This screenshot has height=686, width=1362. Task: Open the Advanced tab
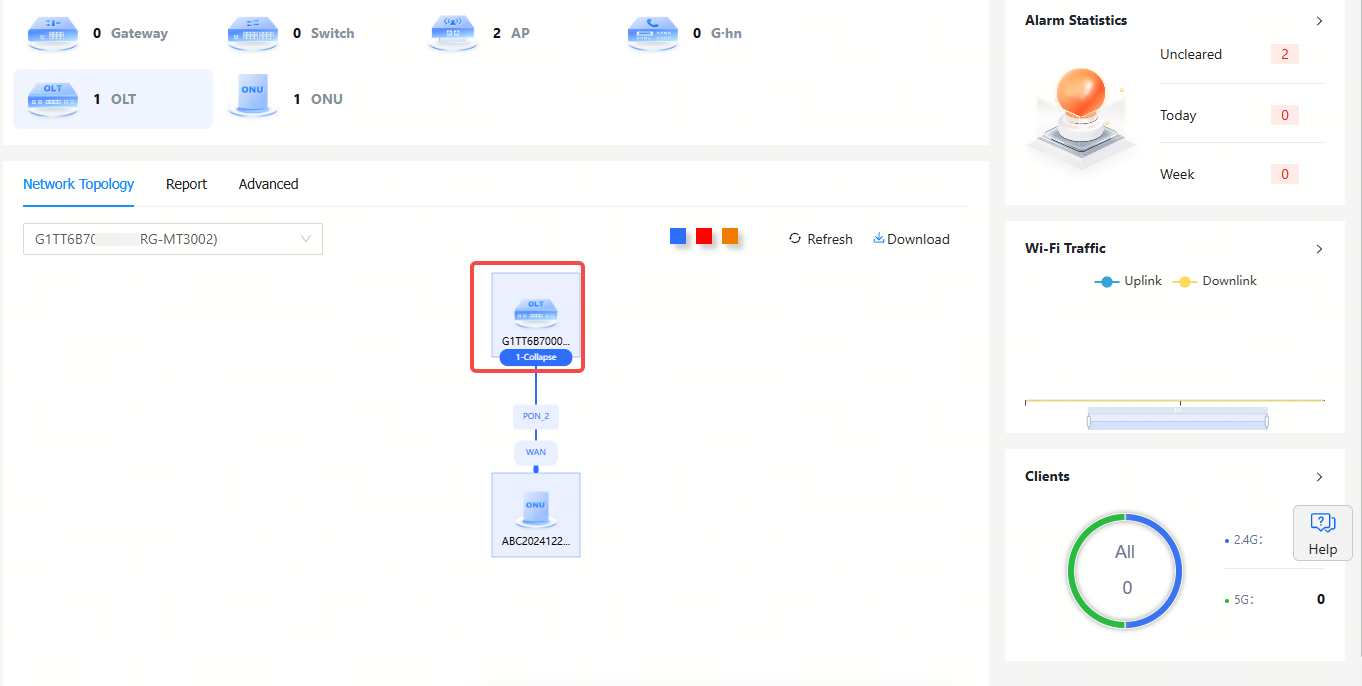(x=268, y=184)
